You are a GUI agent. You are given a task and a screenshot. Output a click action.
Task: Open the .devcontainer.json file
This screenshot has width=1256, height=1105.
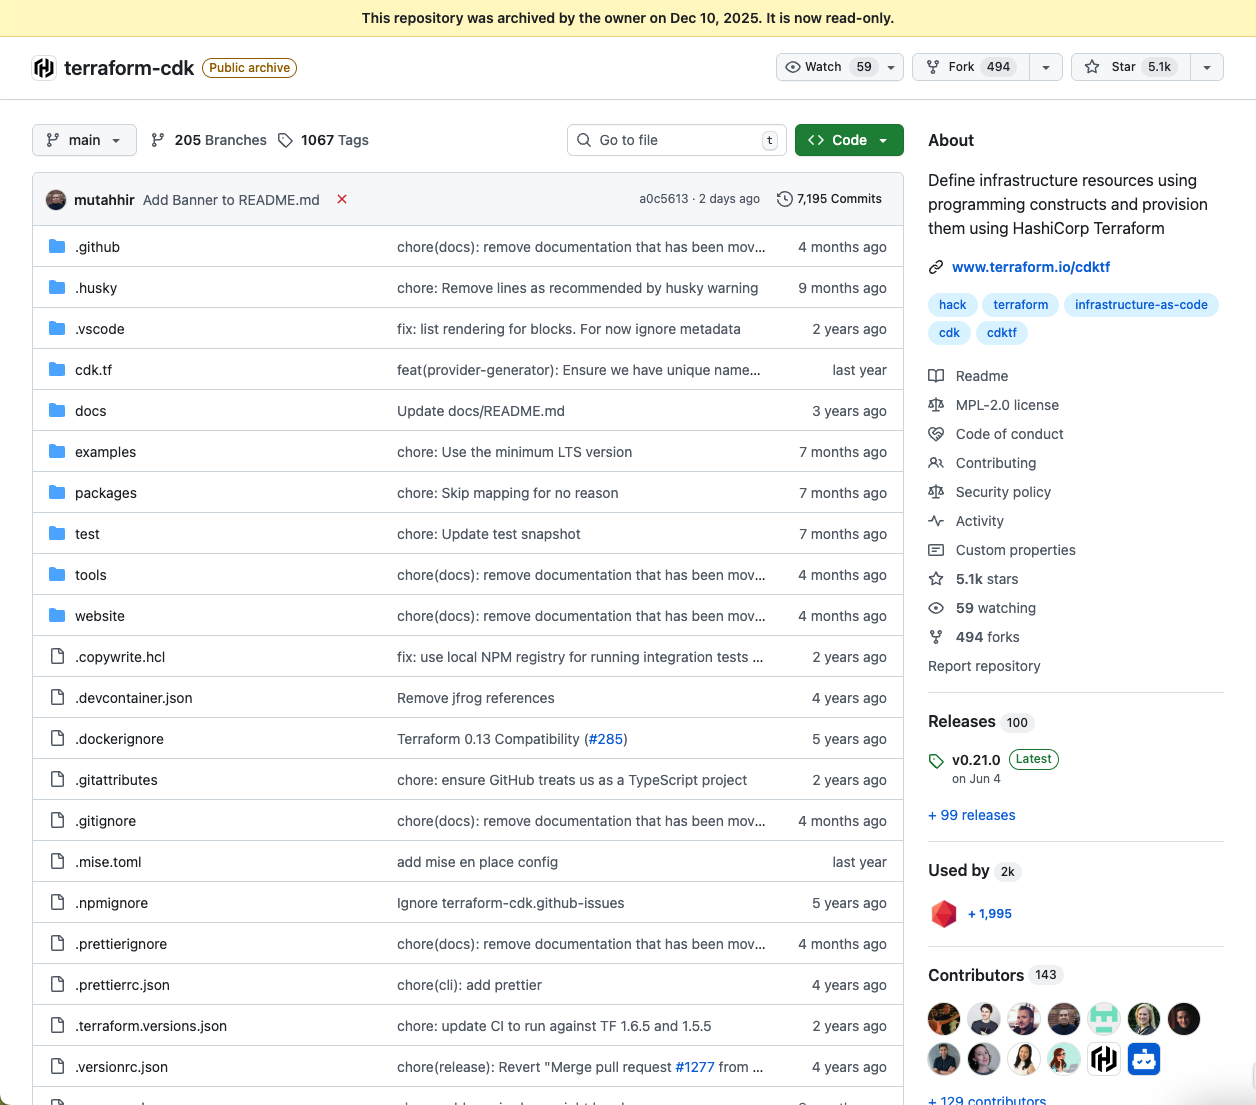pyautogui.click(x=134, y=698)
